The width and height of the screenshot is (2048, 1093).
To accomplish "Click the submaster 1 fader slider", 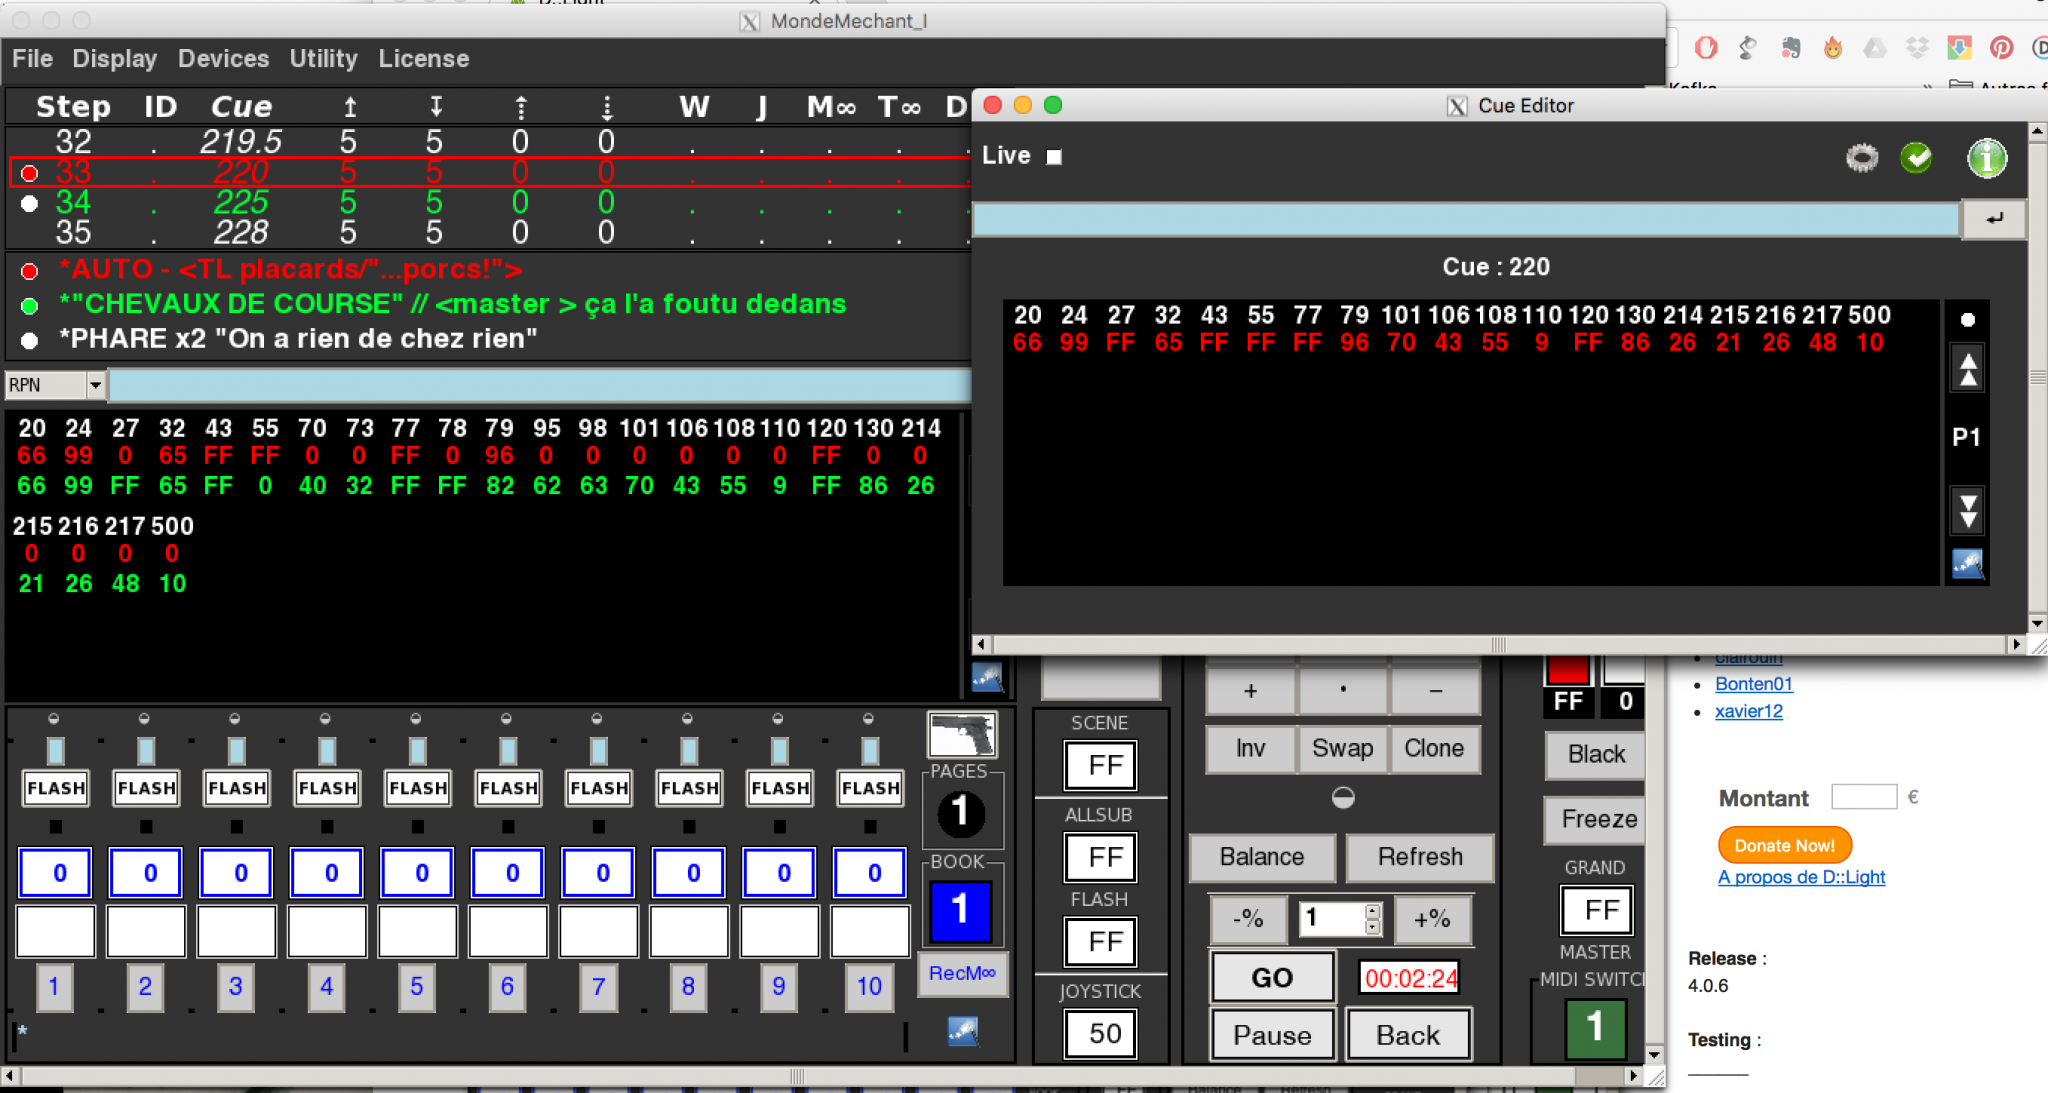I will tap(55, 750).
